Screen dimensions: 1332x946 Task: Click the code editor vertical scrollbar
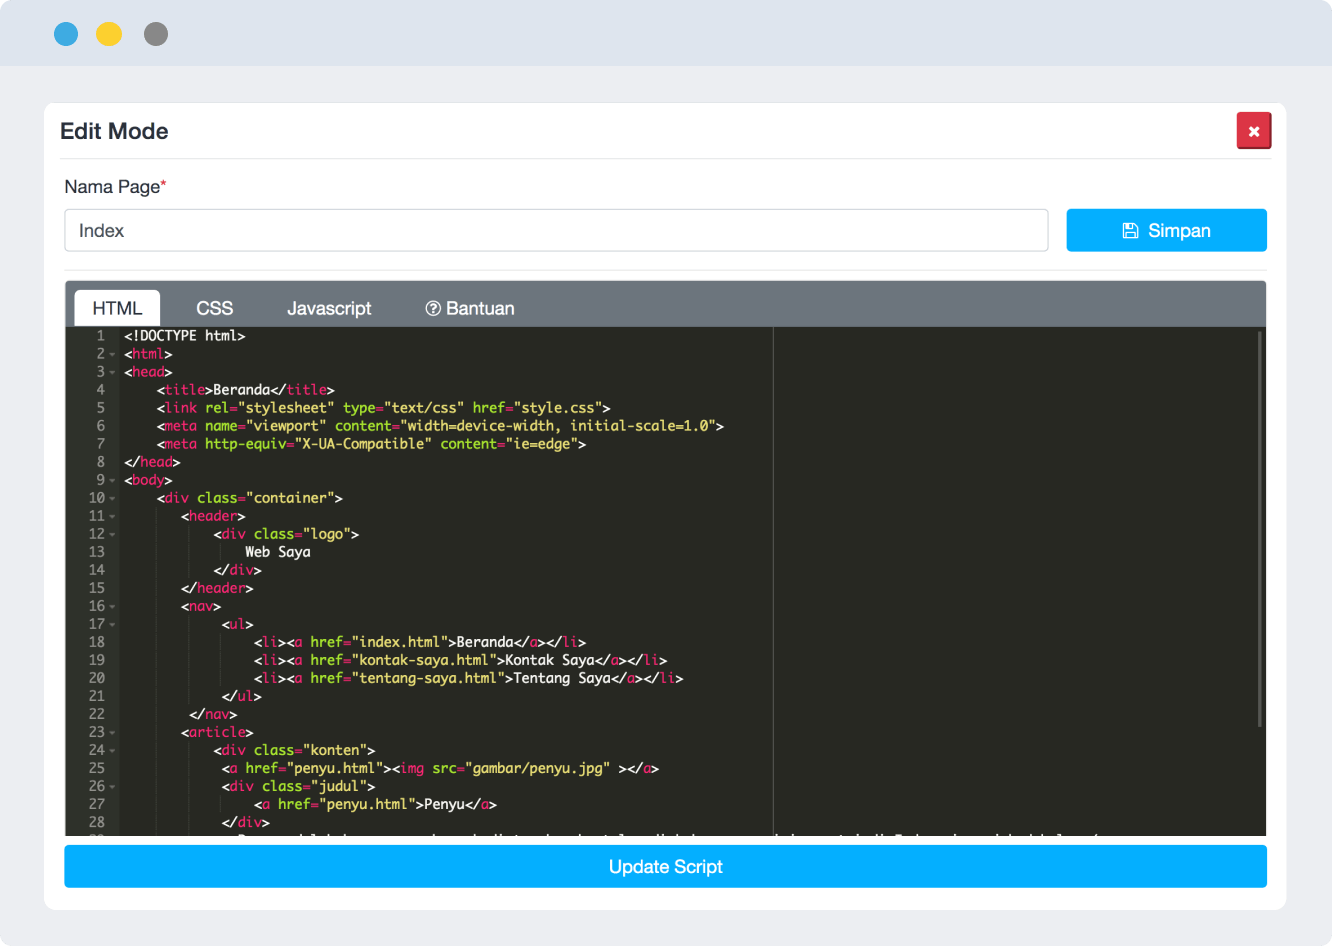point(1260,530)
